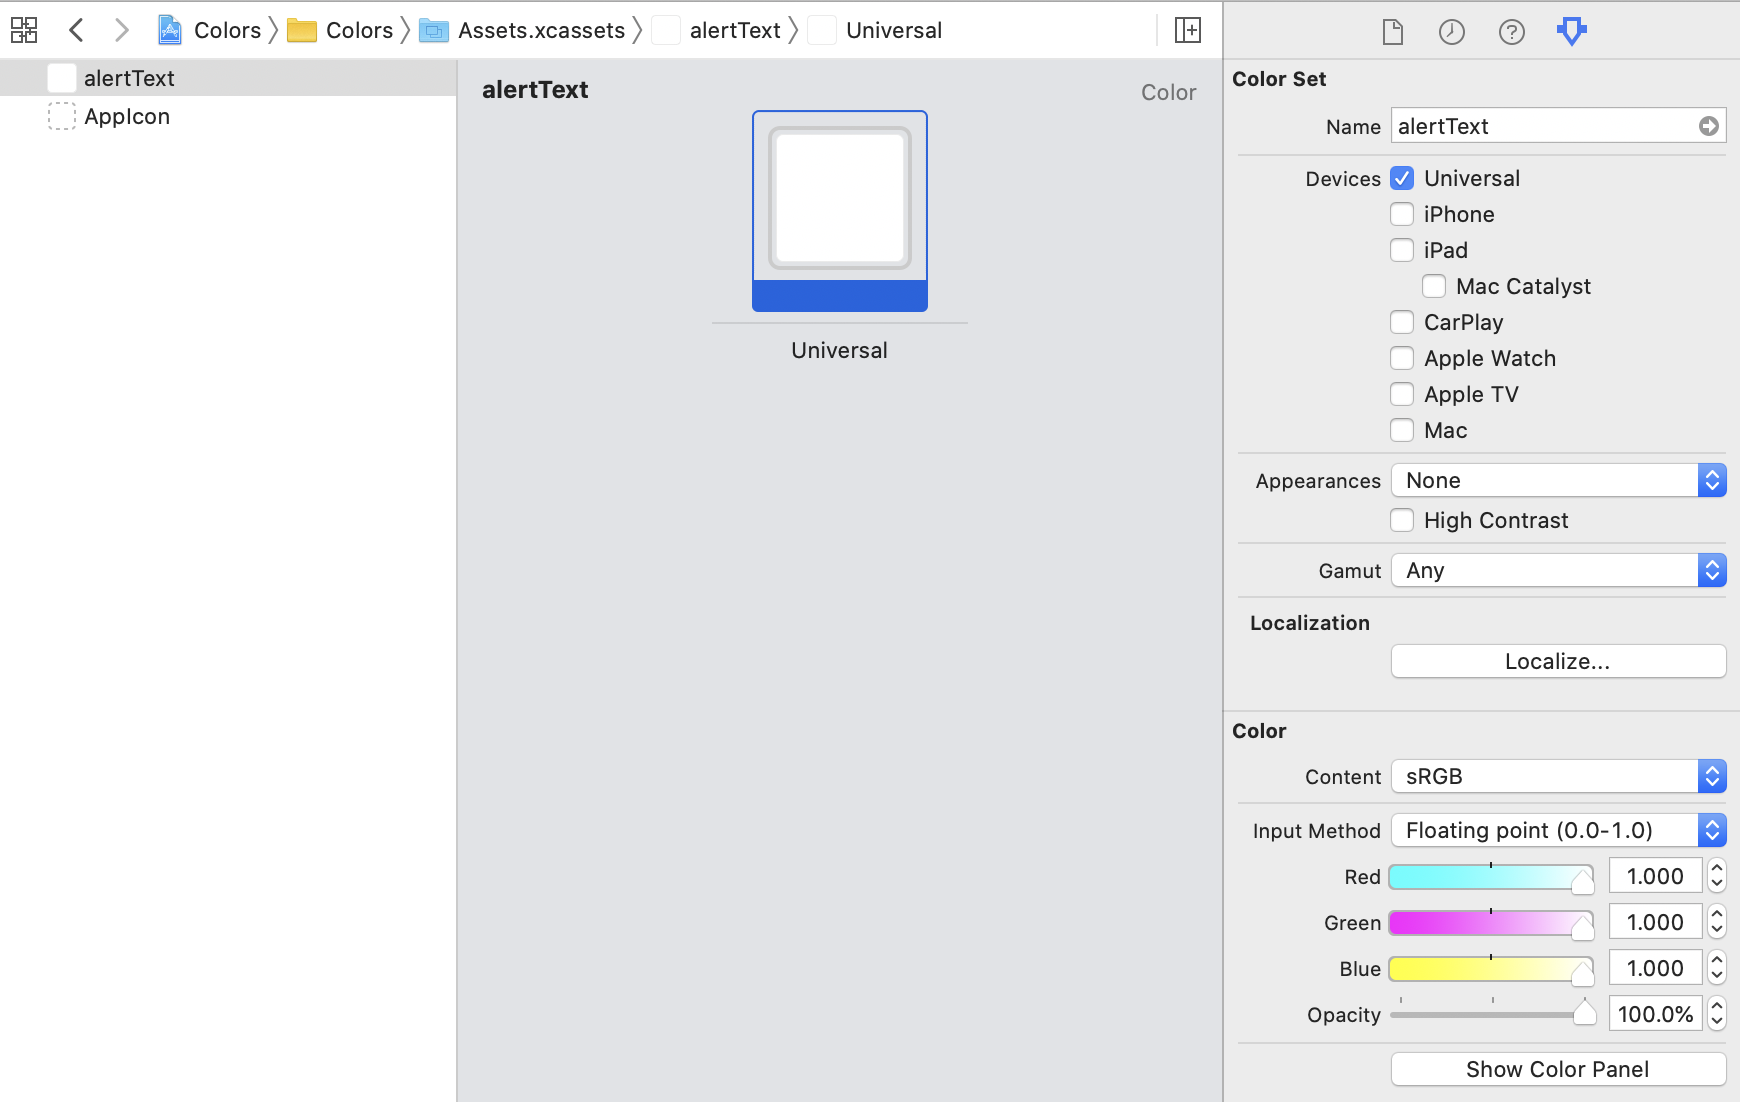Open the Quick Help inspector
Screen dimensions: 1740x1102
1511,32
